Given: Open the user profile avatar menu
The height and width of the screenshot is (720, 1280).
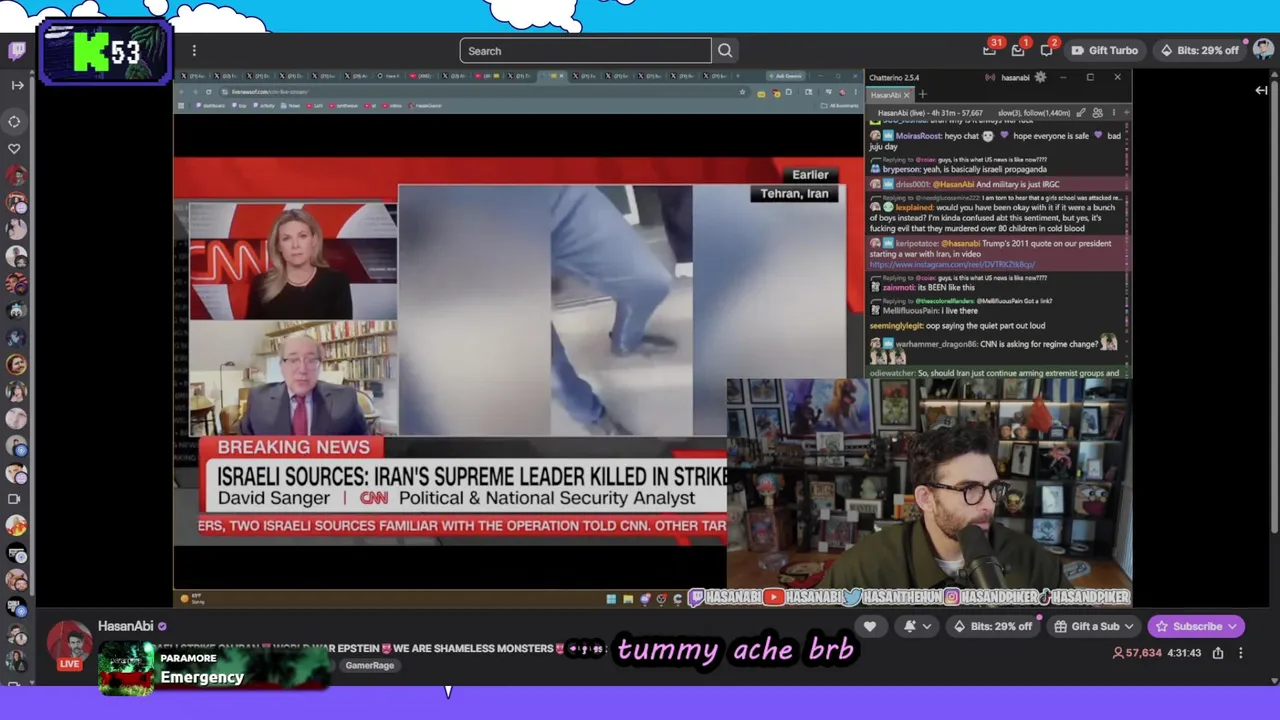Looking at the screenshot, I should pos(1263,50).
